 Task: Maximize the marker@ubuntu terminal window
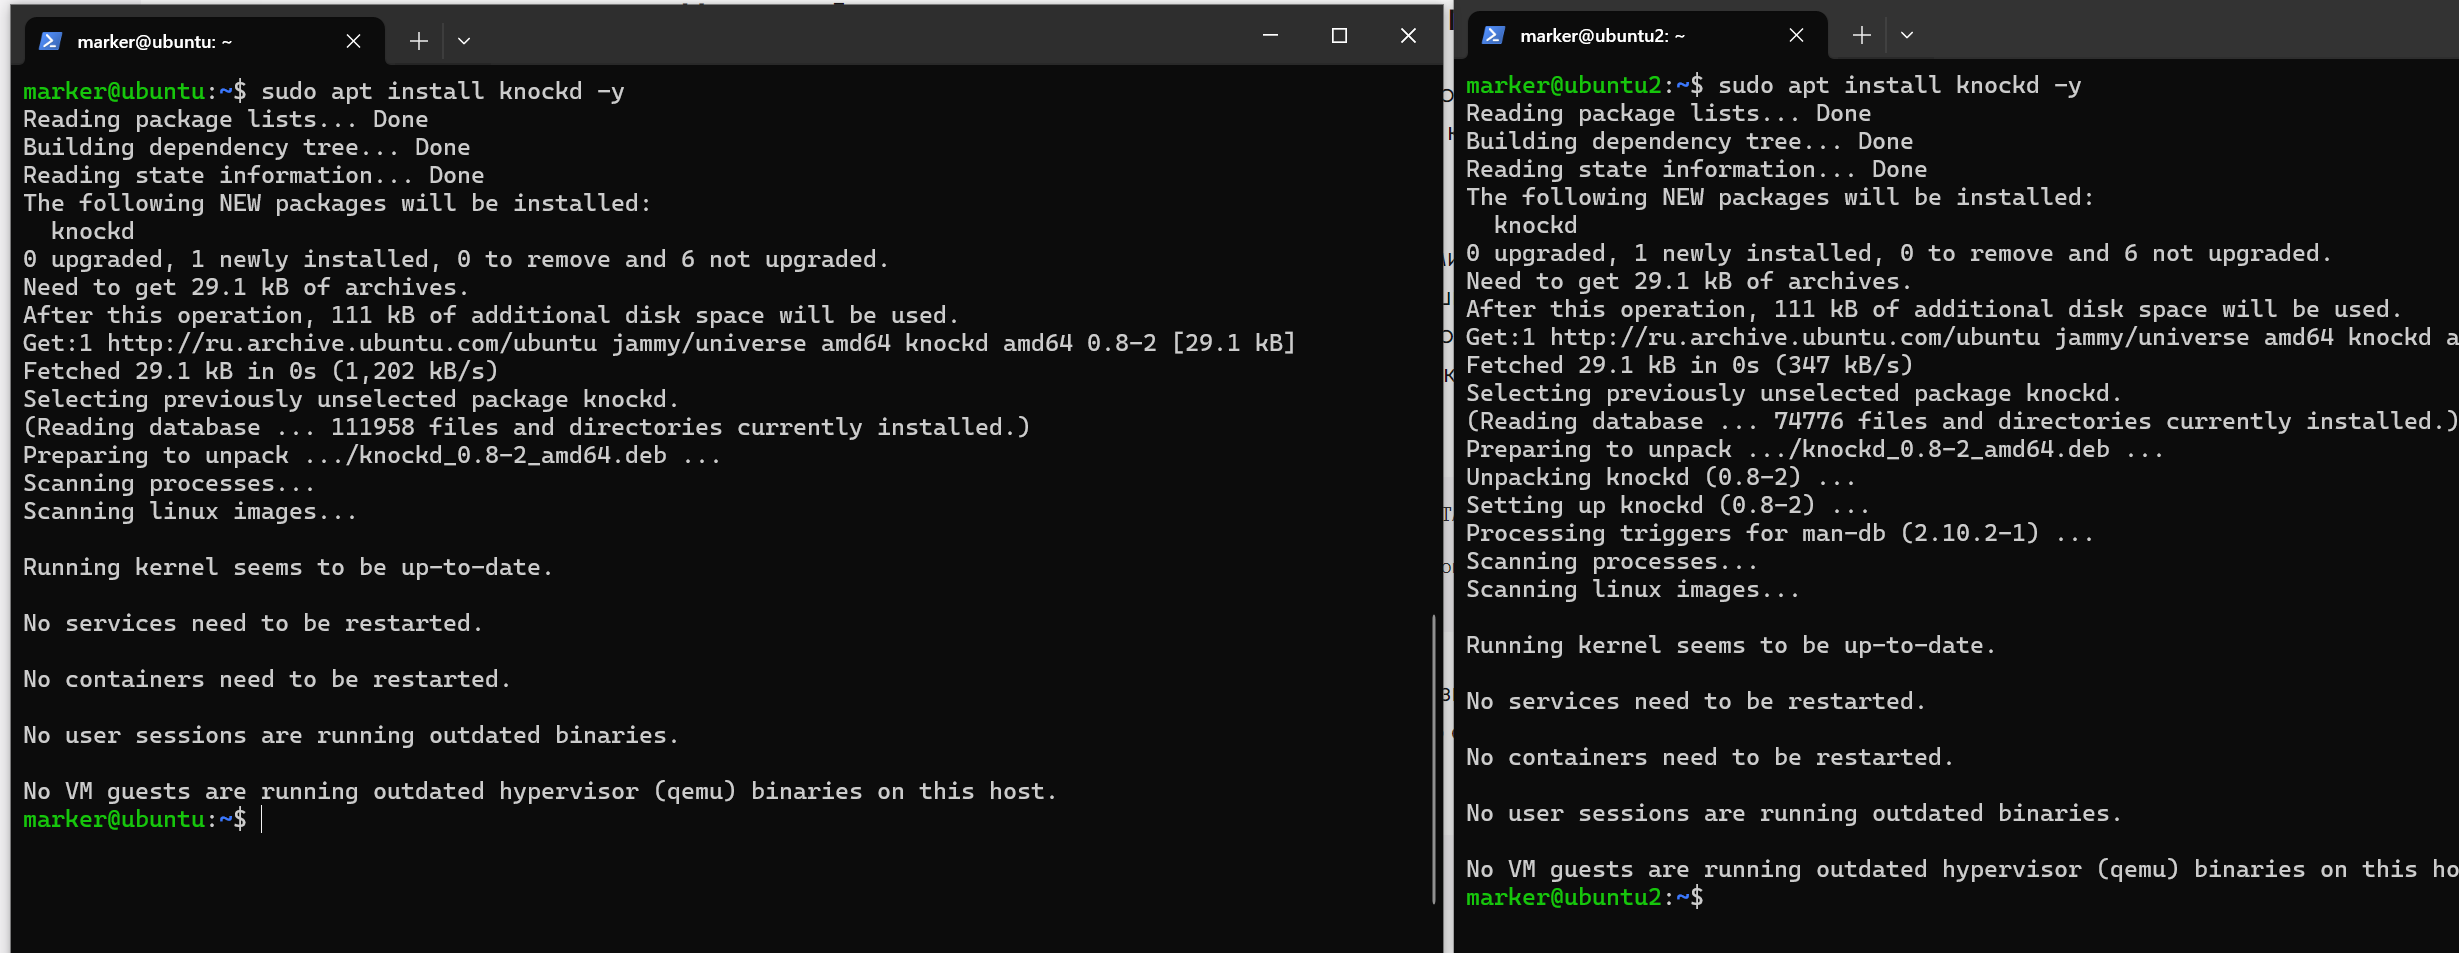[1339, 36]
